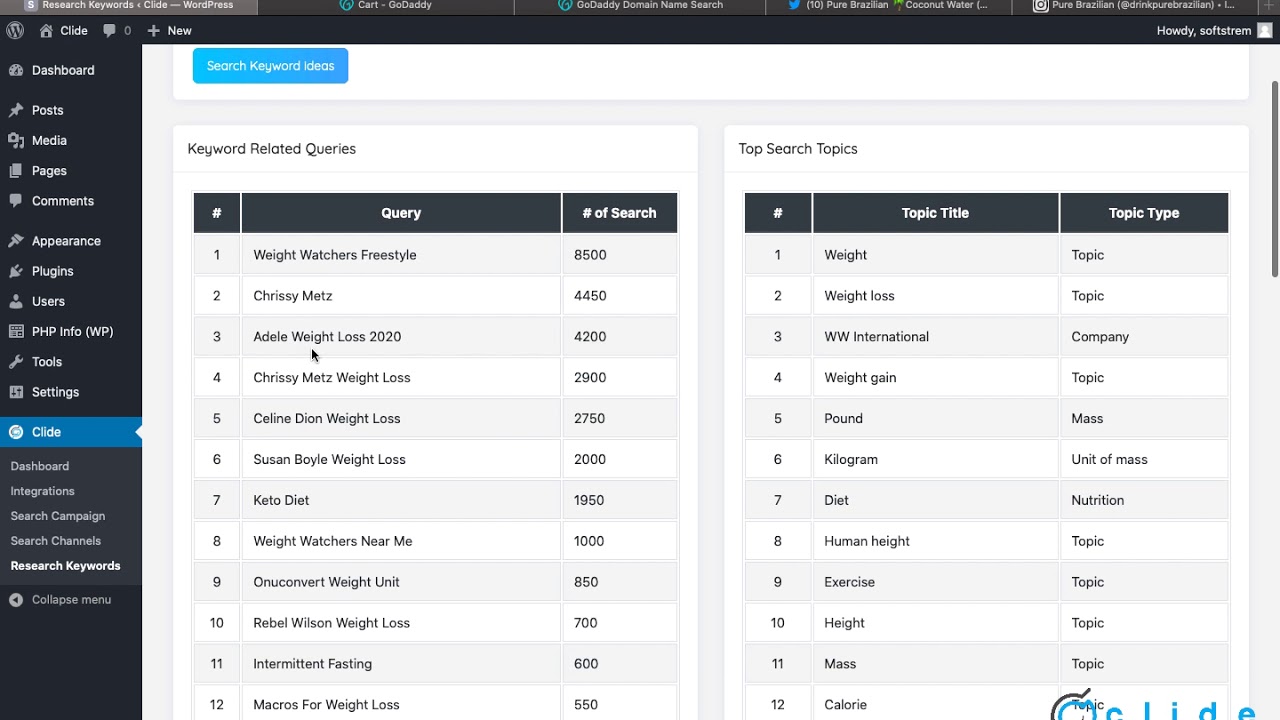Click the Comments icon in sidebar

click(x=15, y=200)
